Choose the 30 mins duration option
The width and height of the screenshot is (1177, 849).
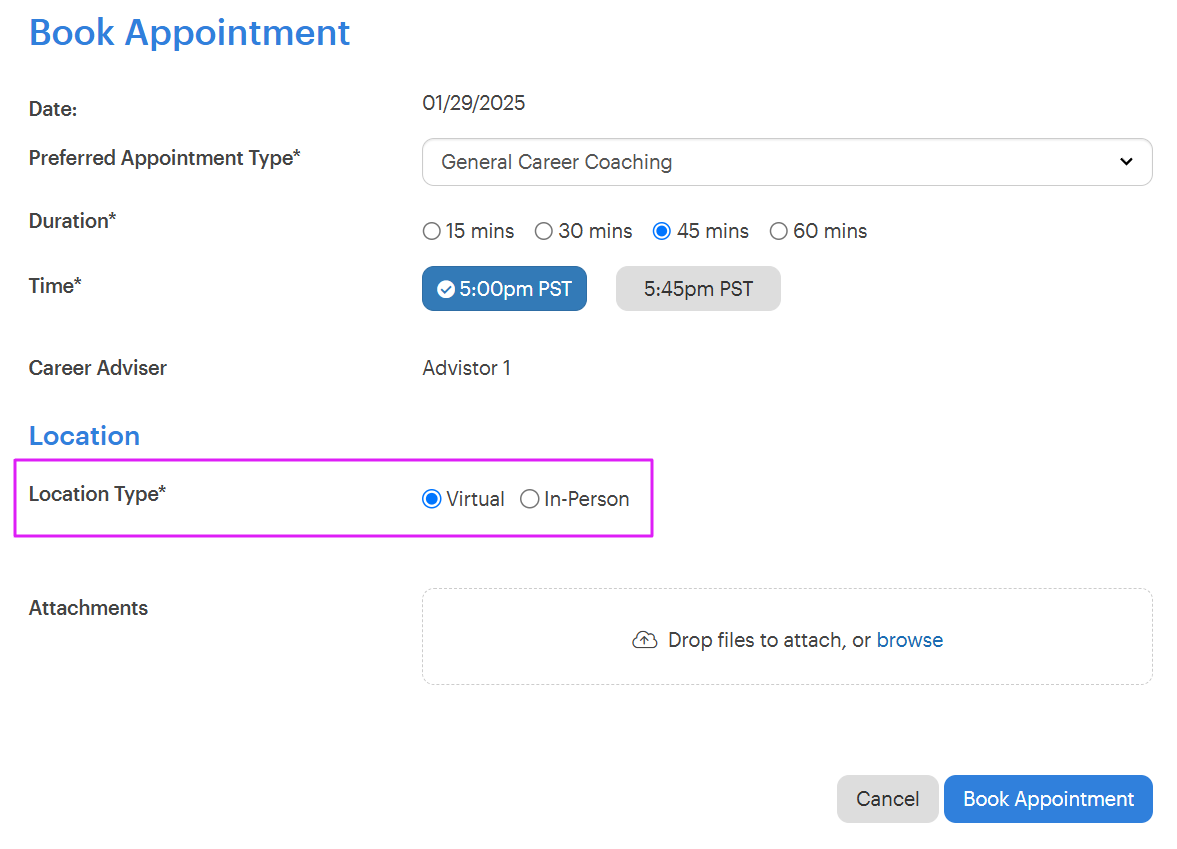544,232
